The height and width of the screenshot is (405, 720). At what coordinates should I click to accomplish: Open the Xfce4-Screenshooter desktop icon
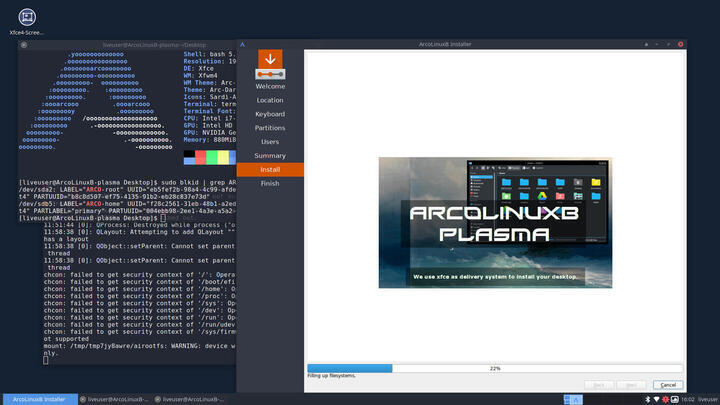point(27,22)
